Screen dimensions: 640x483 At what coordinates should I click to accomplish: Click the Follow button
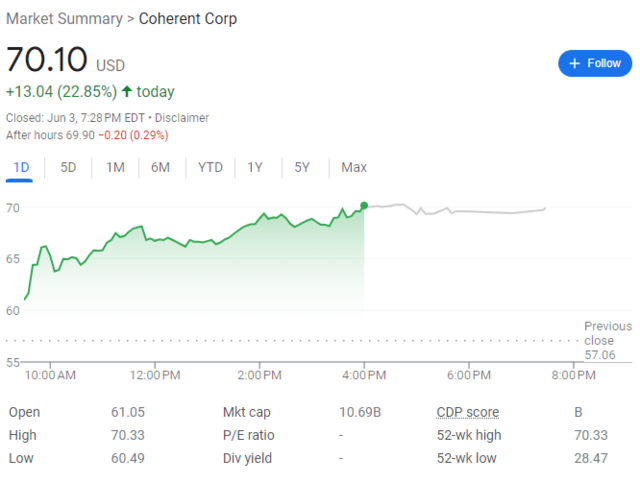coord(595,63)
